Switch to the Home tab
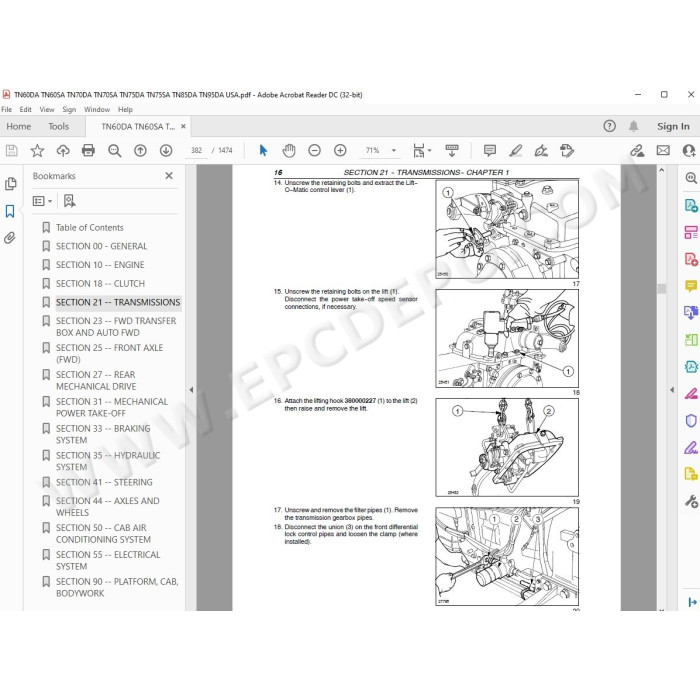Screen dimensions: 700x700 point(19,126)
